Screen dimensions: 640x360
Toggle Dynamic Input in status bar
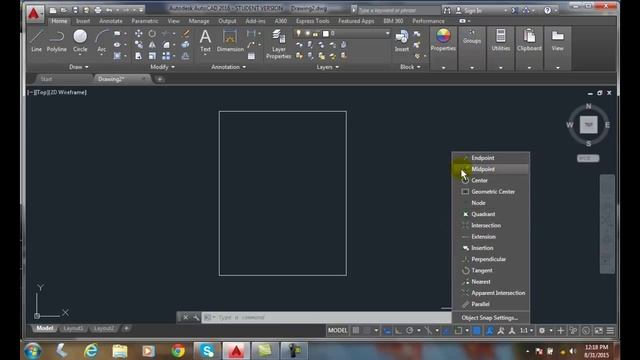pyautogui.click(x=387, y=331)
